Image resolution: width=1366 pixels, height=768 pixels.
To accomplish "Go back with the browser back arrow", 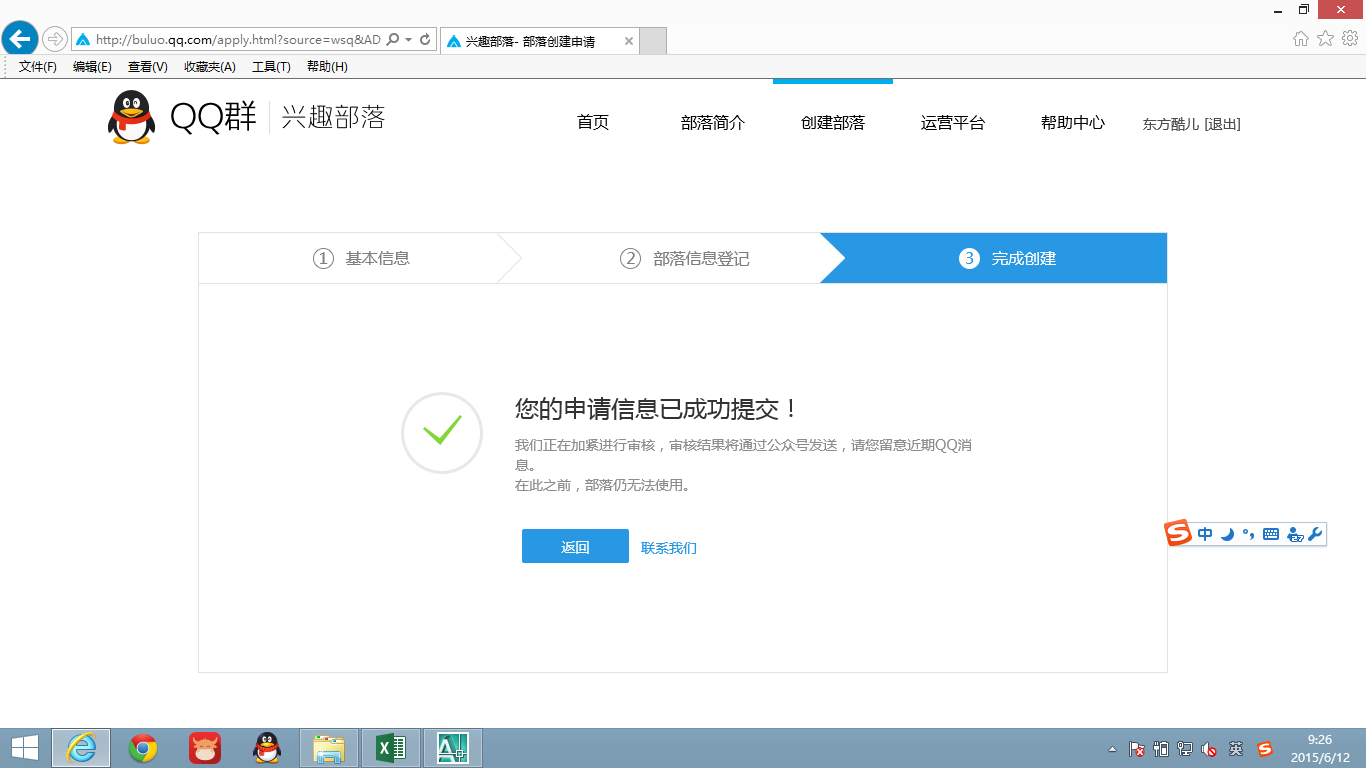I will [20, 39].
